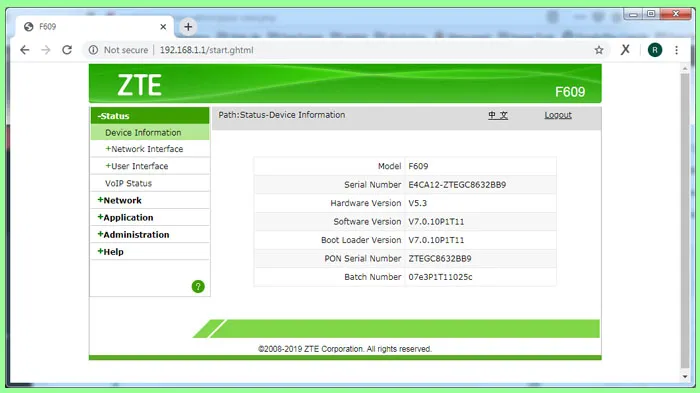The width and height of the screenshot is (700, 393).
Task: Click the Model value F609
Action: coord(418,166)
